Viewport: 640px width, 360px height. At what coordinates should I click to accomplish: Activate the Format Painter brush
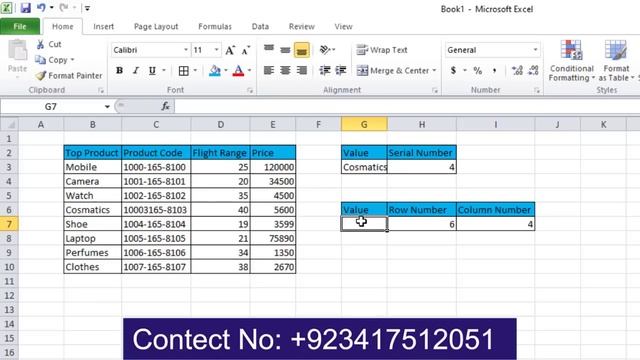(69, 76)
